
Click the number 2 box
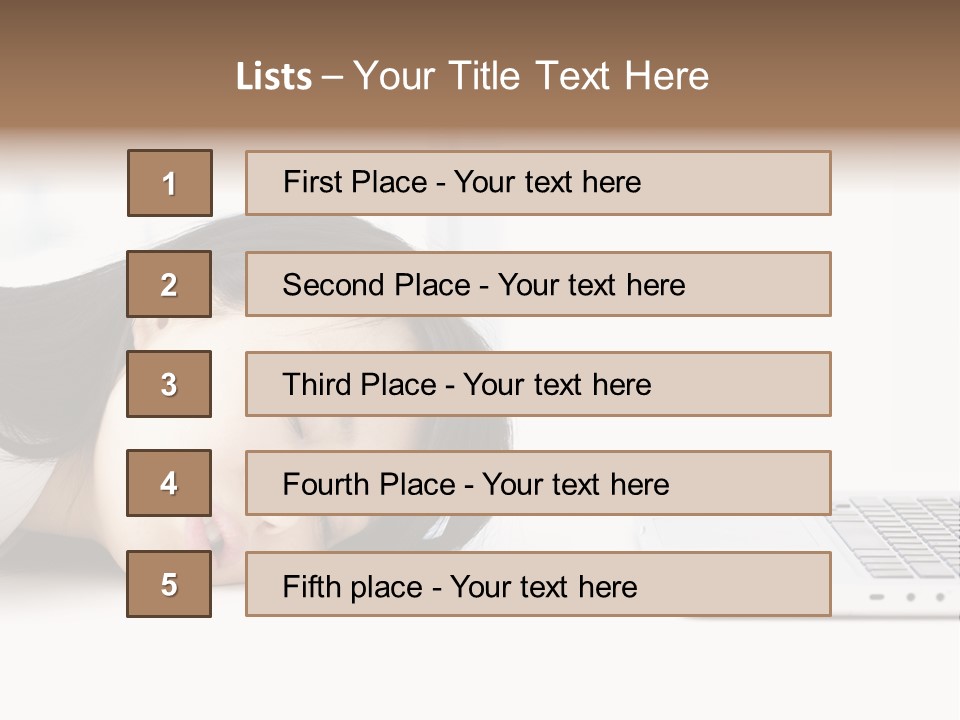(x=169, y=284)
